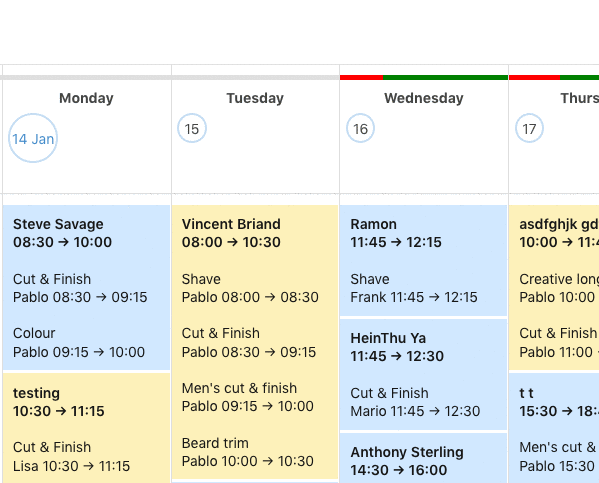Open Vincent Briand's appointment block

click(x=255, y=342)
